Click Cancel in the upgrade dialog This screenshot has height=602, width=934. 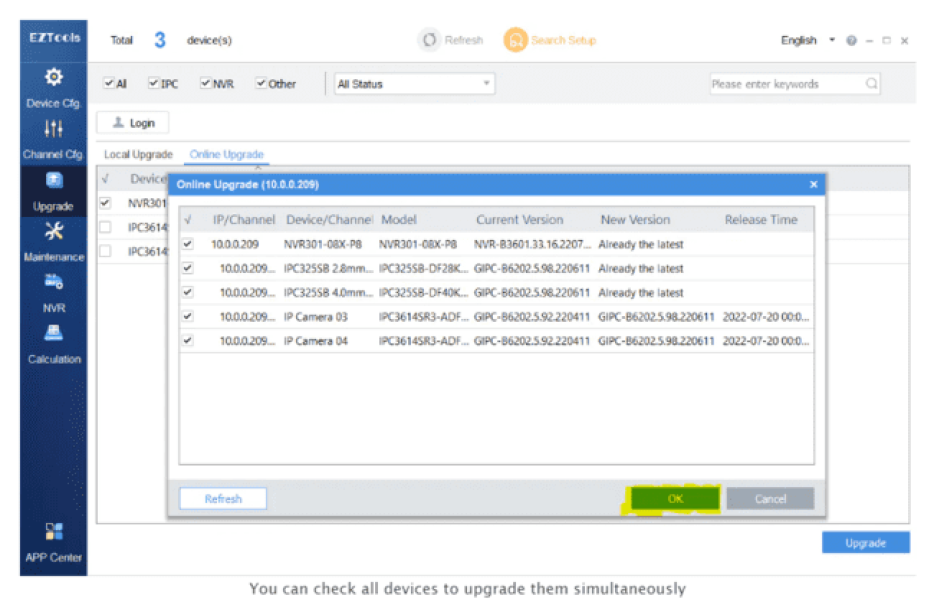coord(770,498)
